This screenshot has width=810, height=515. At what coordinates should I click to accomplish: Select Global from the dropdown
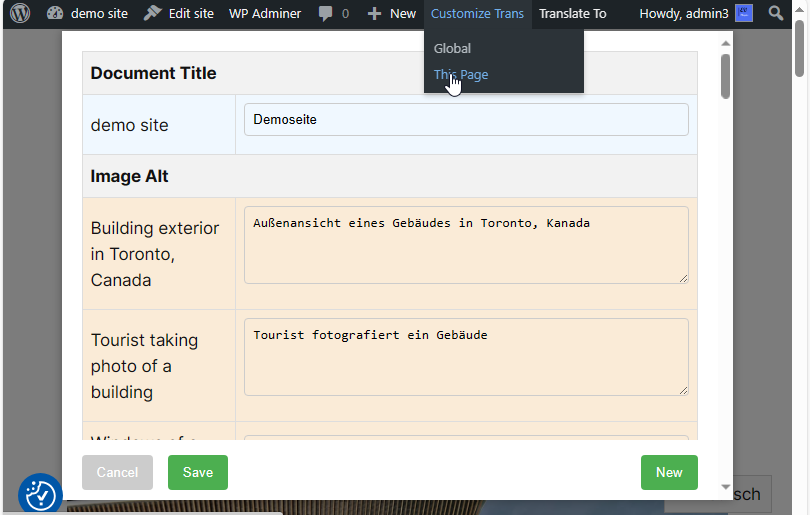[x=452, y=48]
